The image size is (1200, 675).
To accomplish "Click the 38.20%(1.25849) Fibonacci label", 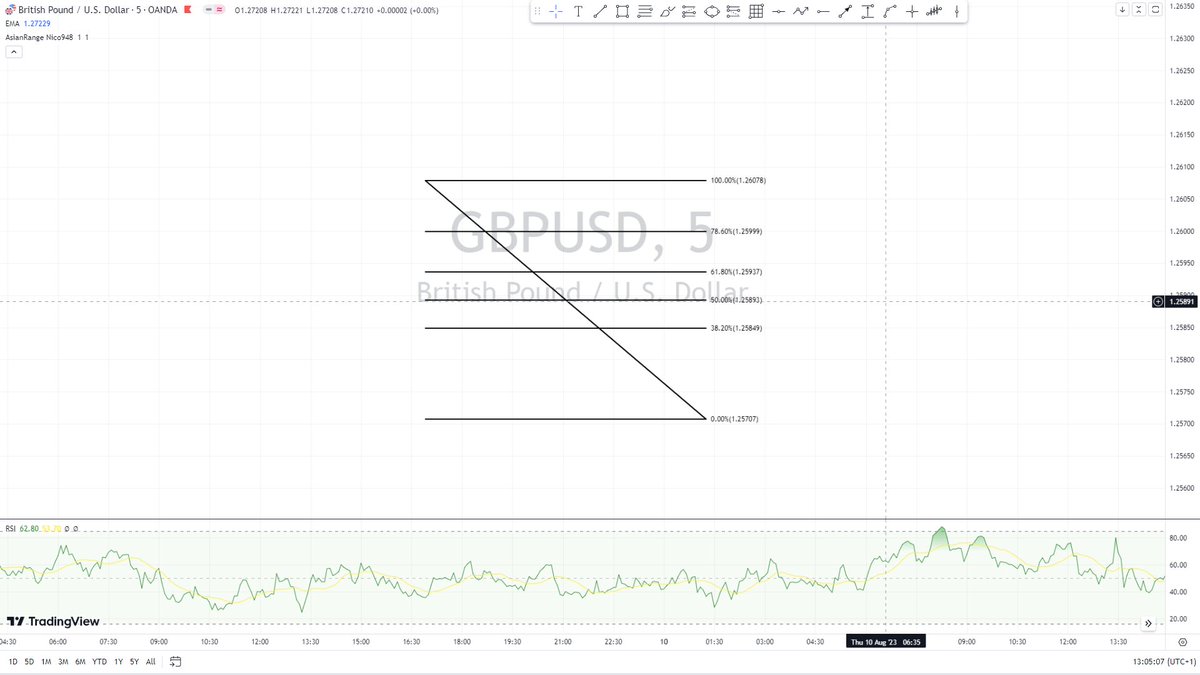I will pyautogui.click(x=738, y=328).
